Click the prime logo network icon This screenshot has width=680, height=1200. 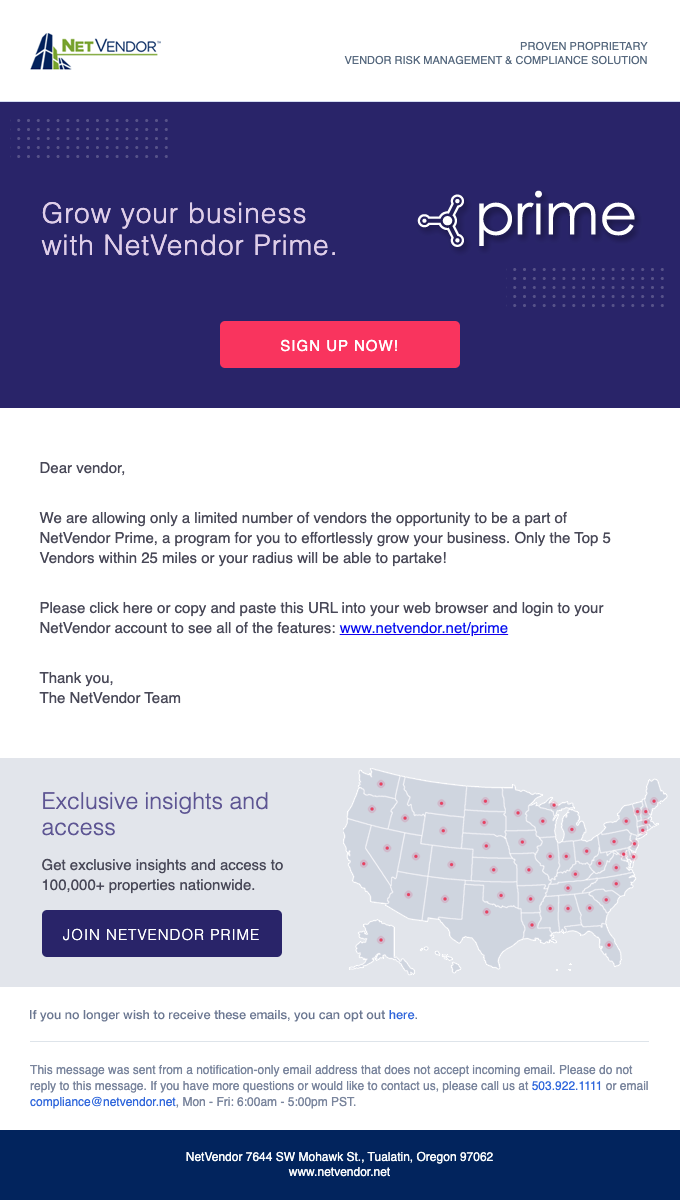coord(442,220)
